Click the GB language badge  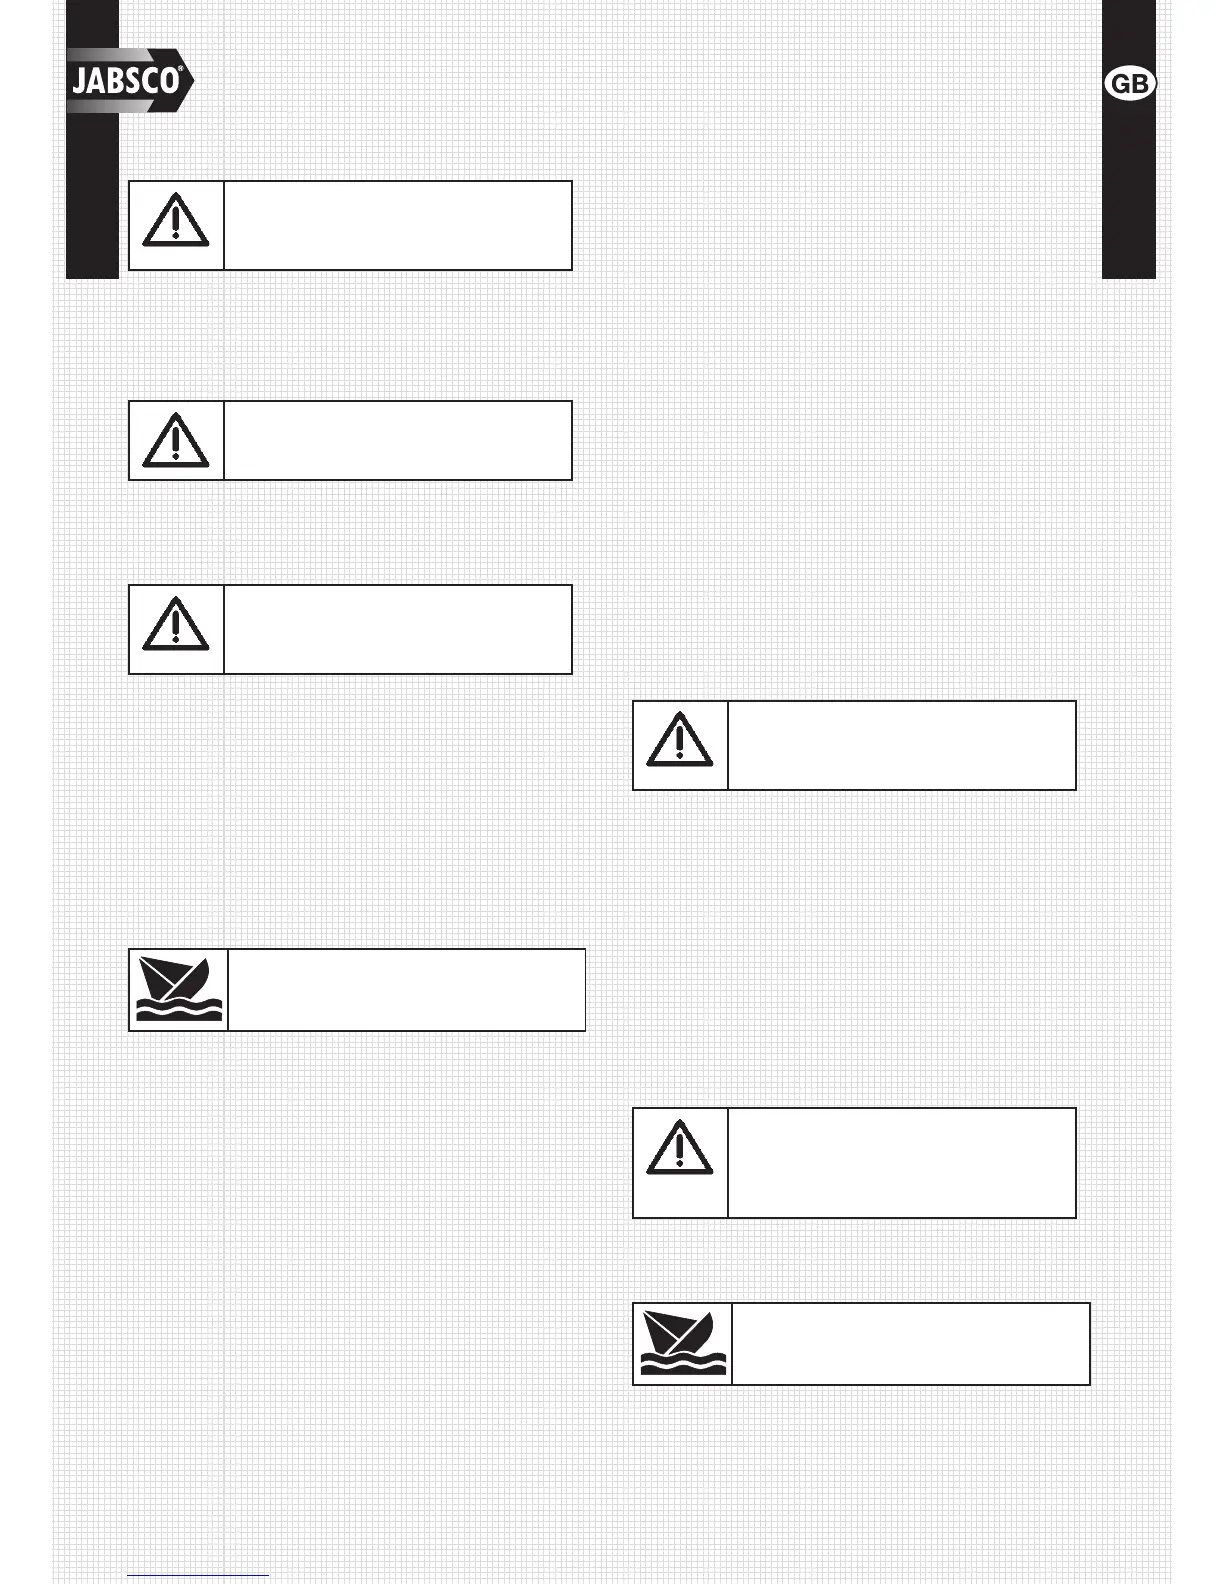pos(1130,84)
